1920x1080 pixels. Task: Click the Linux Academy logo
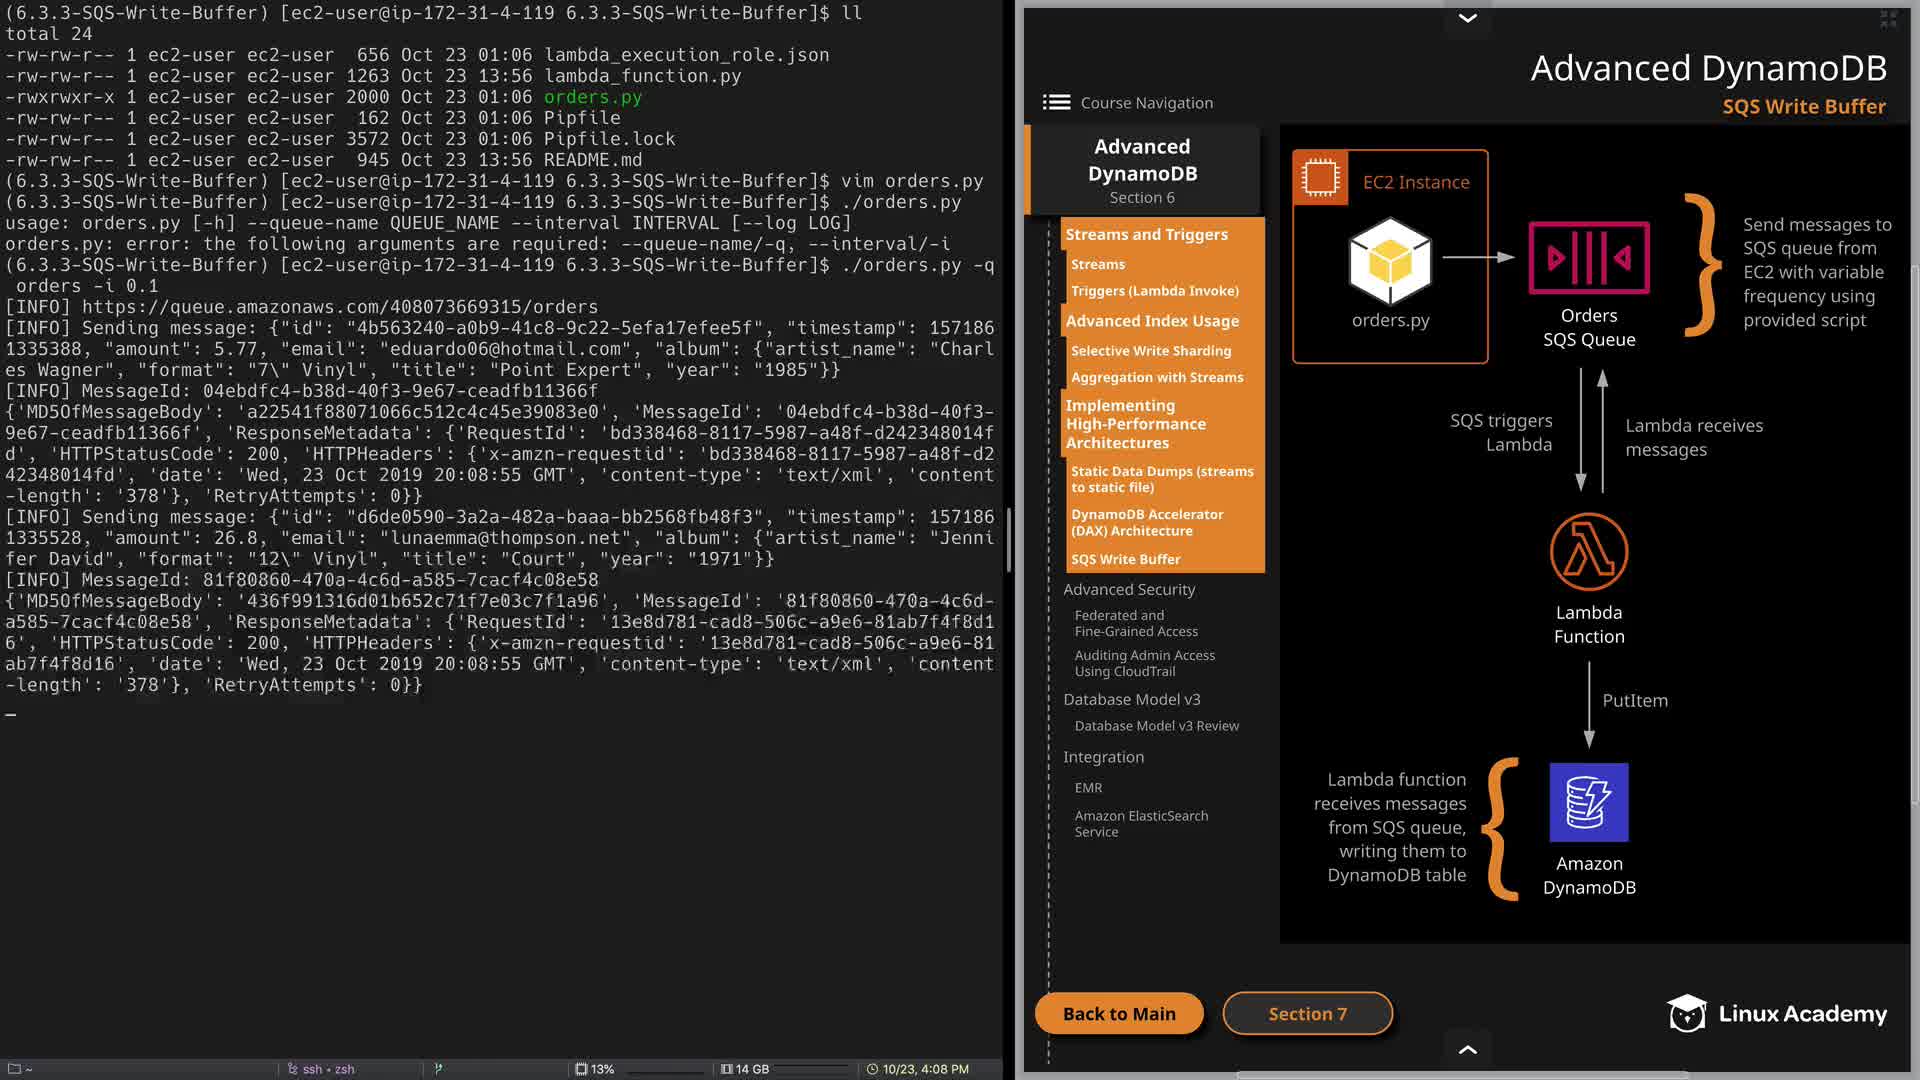click(x=1777, y=1013)
